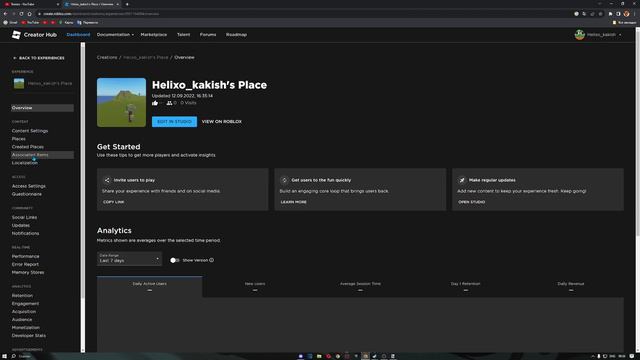Open the Roadmap nav item
Viewport: 640px width, 360px height.
coord(236,35)
